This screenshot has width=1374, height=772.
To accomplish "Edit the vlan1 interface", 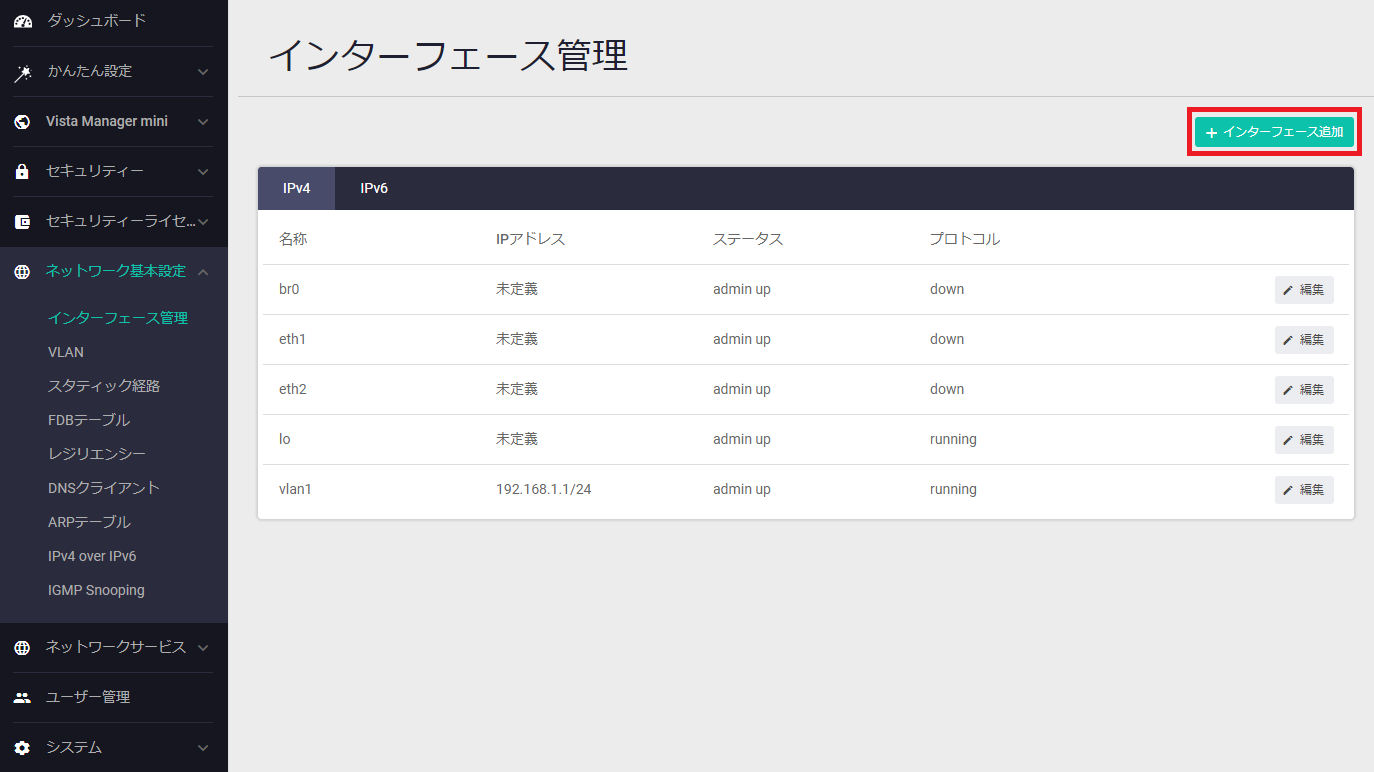I will click(1304, 490).
